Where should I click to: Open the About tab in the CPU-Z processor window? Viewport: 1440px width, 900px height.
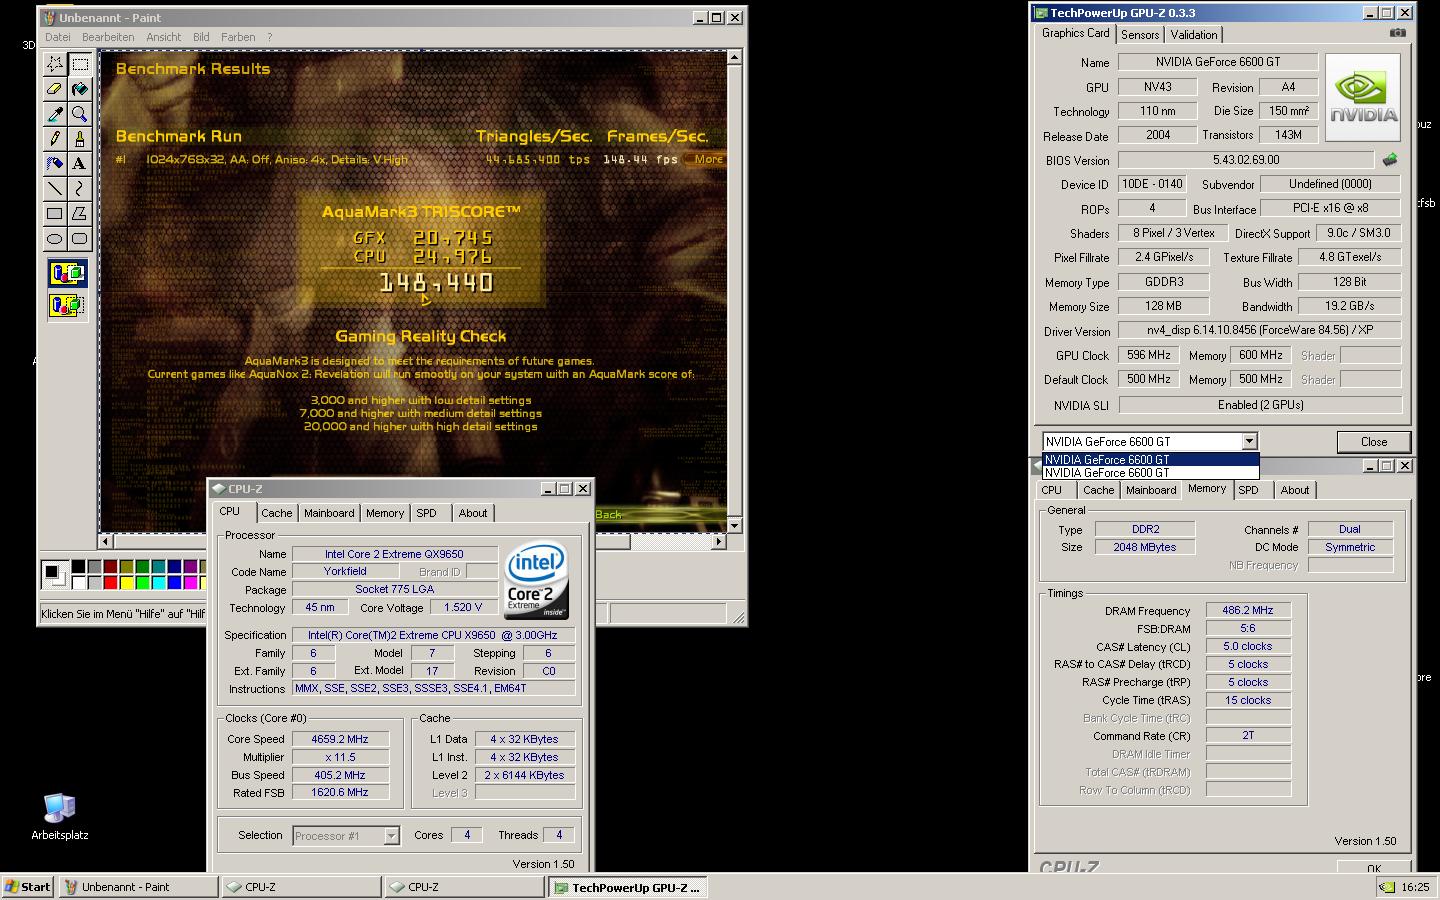point(473,513)
